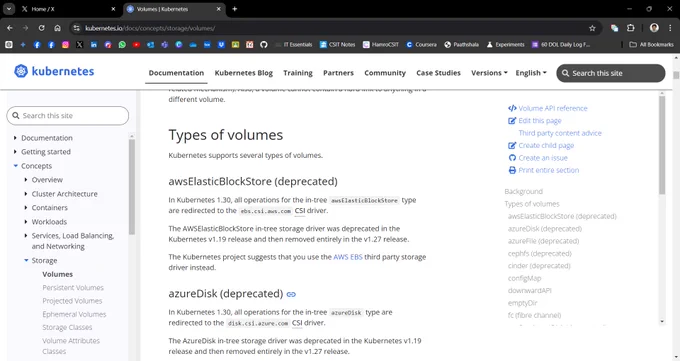Click the left sidebar scrollbar thumb
680x361 pixels.
tap(132, 187)
